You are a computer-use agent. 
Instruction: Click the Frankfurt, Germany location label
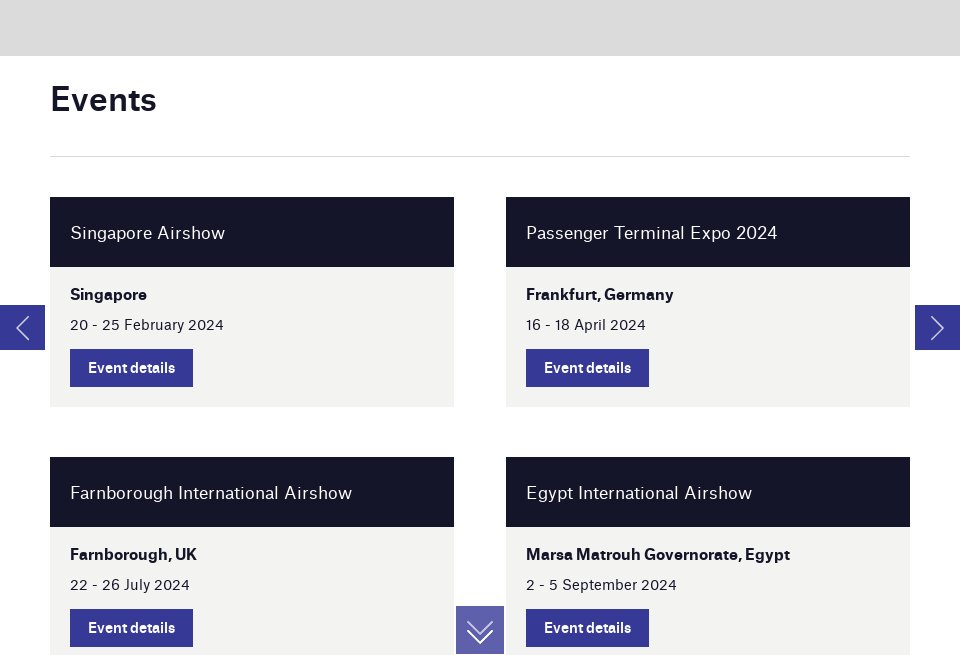[x=599, y=294]
